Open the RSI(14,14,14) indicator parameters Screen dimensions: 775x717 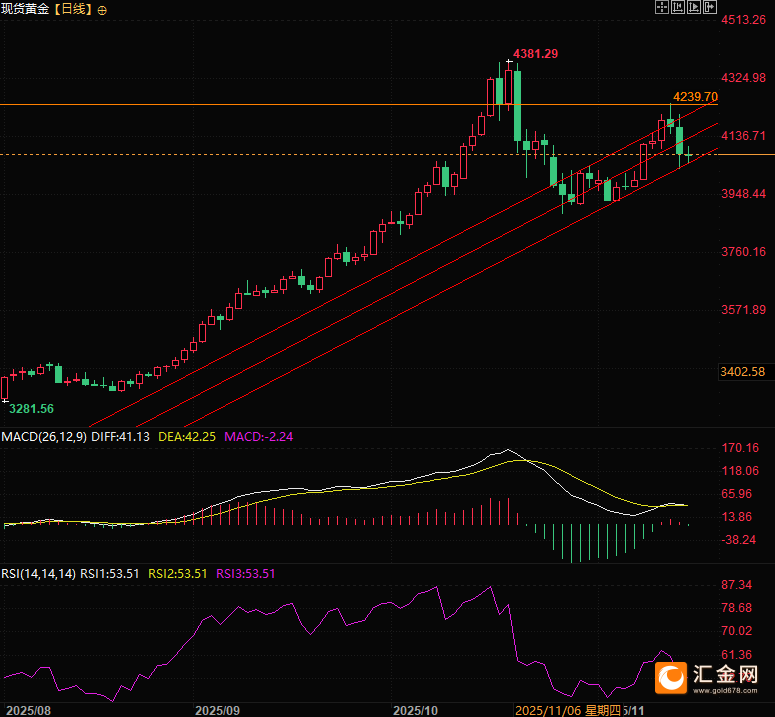[39, 574]
